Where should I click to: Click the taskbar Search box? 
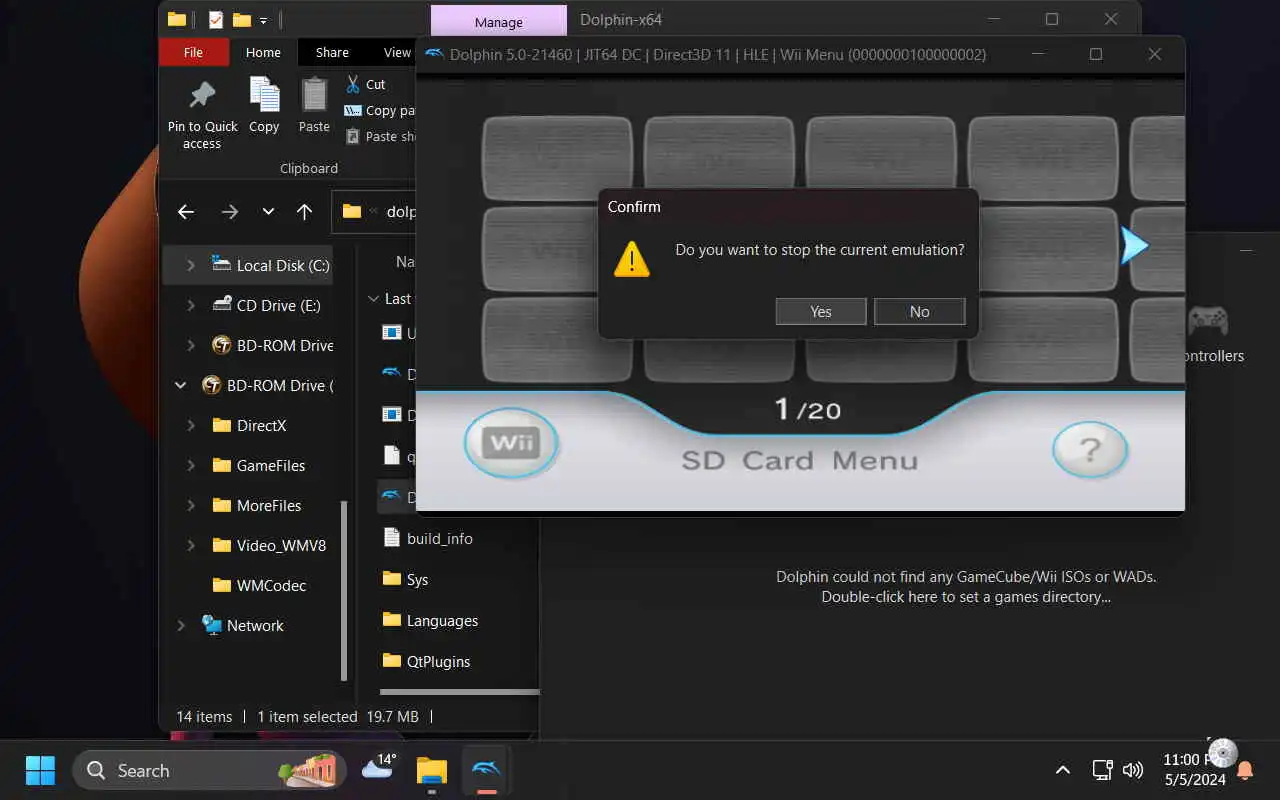coord(209,770)
